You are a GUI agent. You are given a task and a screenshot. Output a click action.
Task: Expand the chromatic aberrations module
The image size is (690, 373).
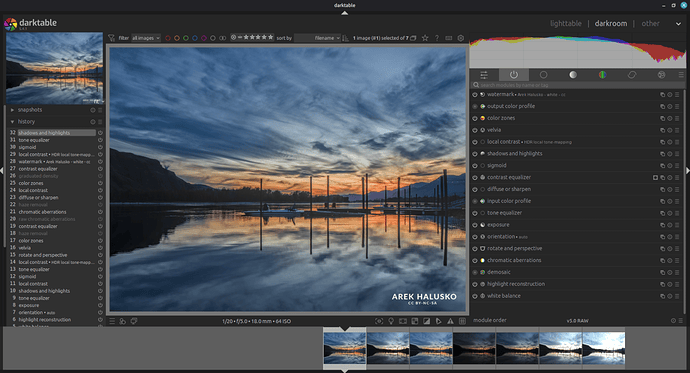click(514, 260)
